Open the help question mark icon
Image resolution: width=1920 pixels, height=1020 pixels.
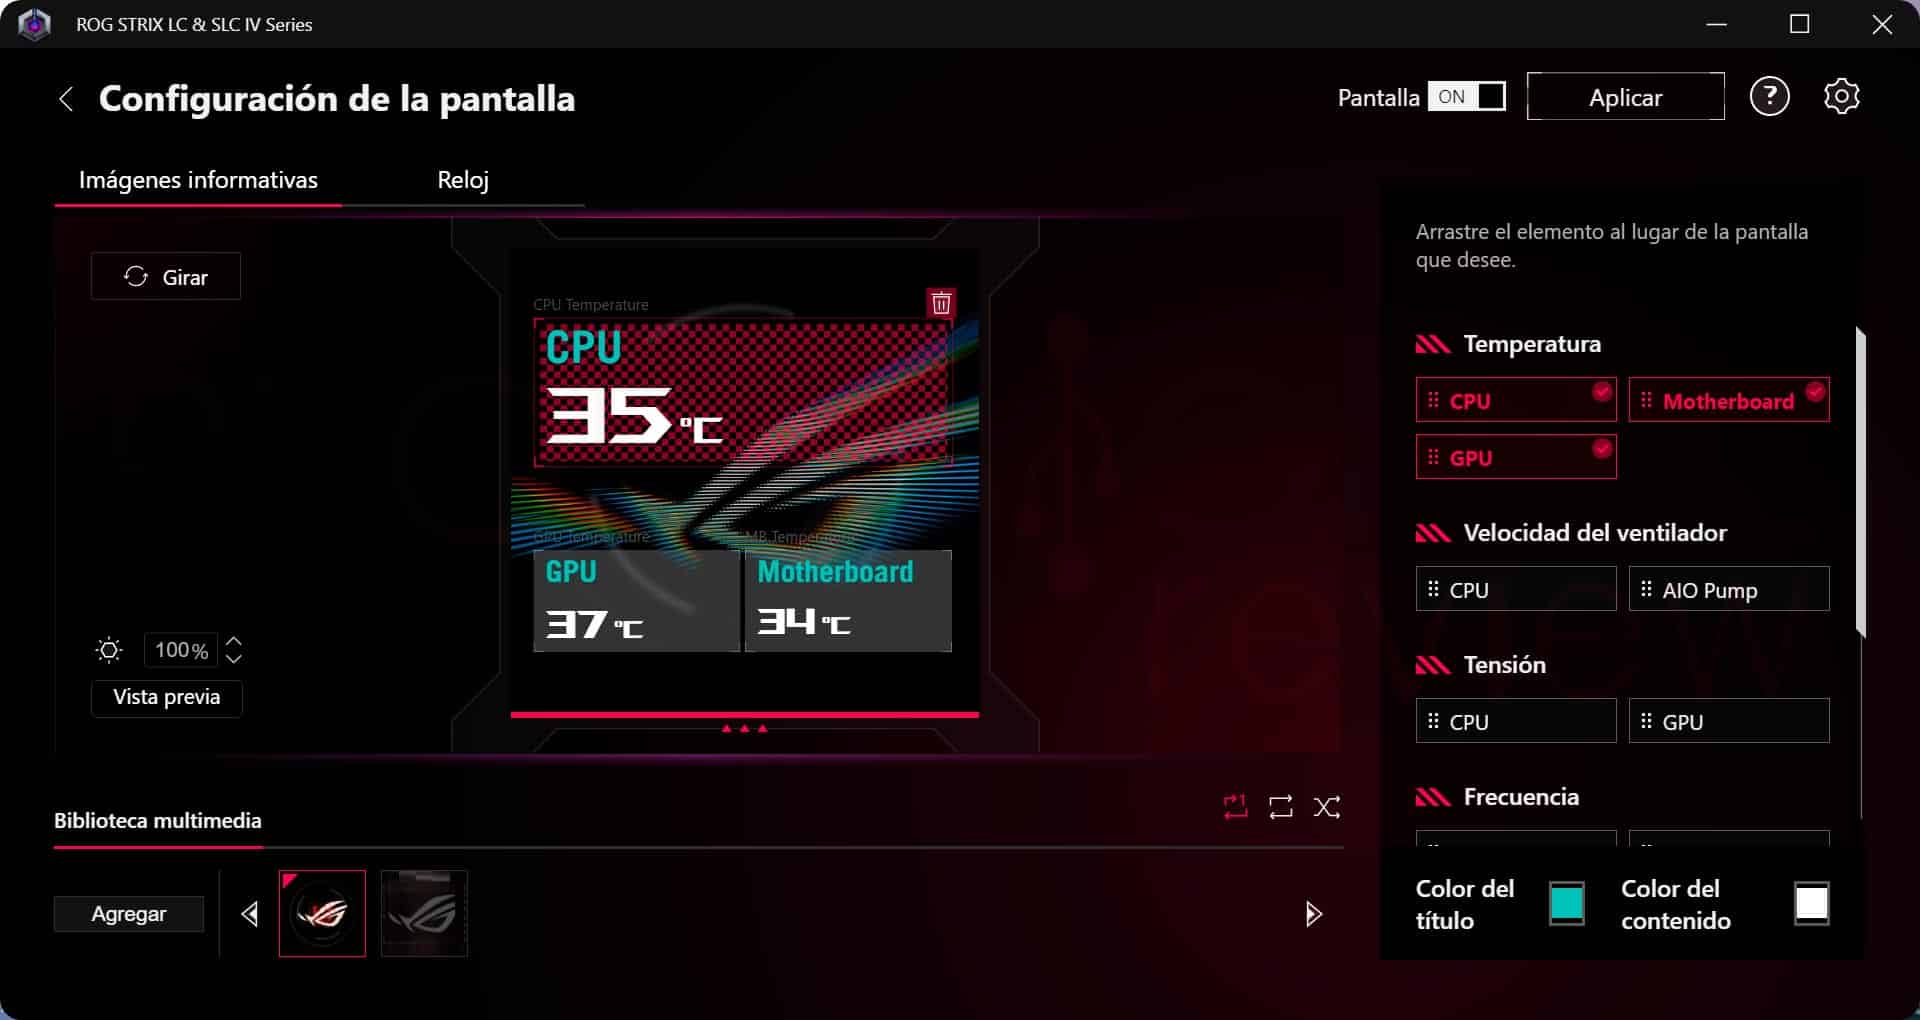[x=1769, y=97]
